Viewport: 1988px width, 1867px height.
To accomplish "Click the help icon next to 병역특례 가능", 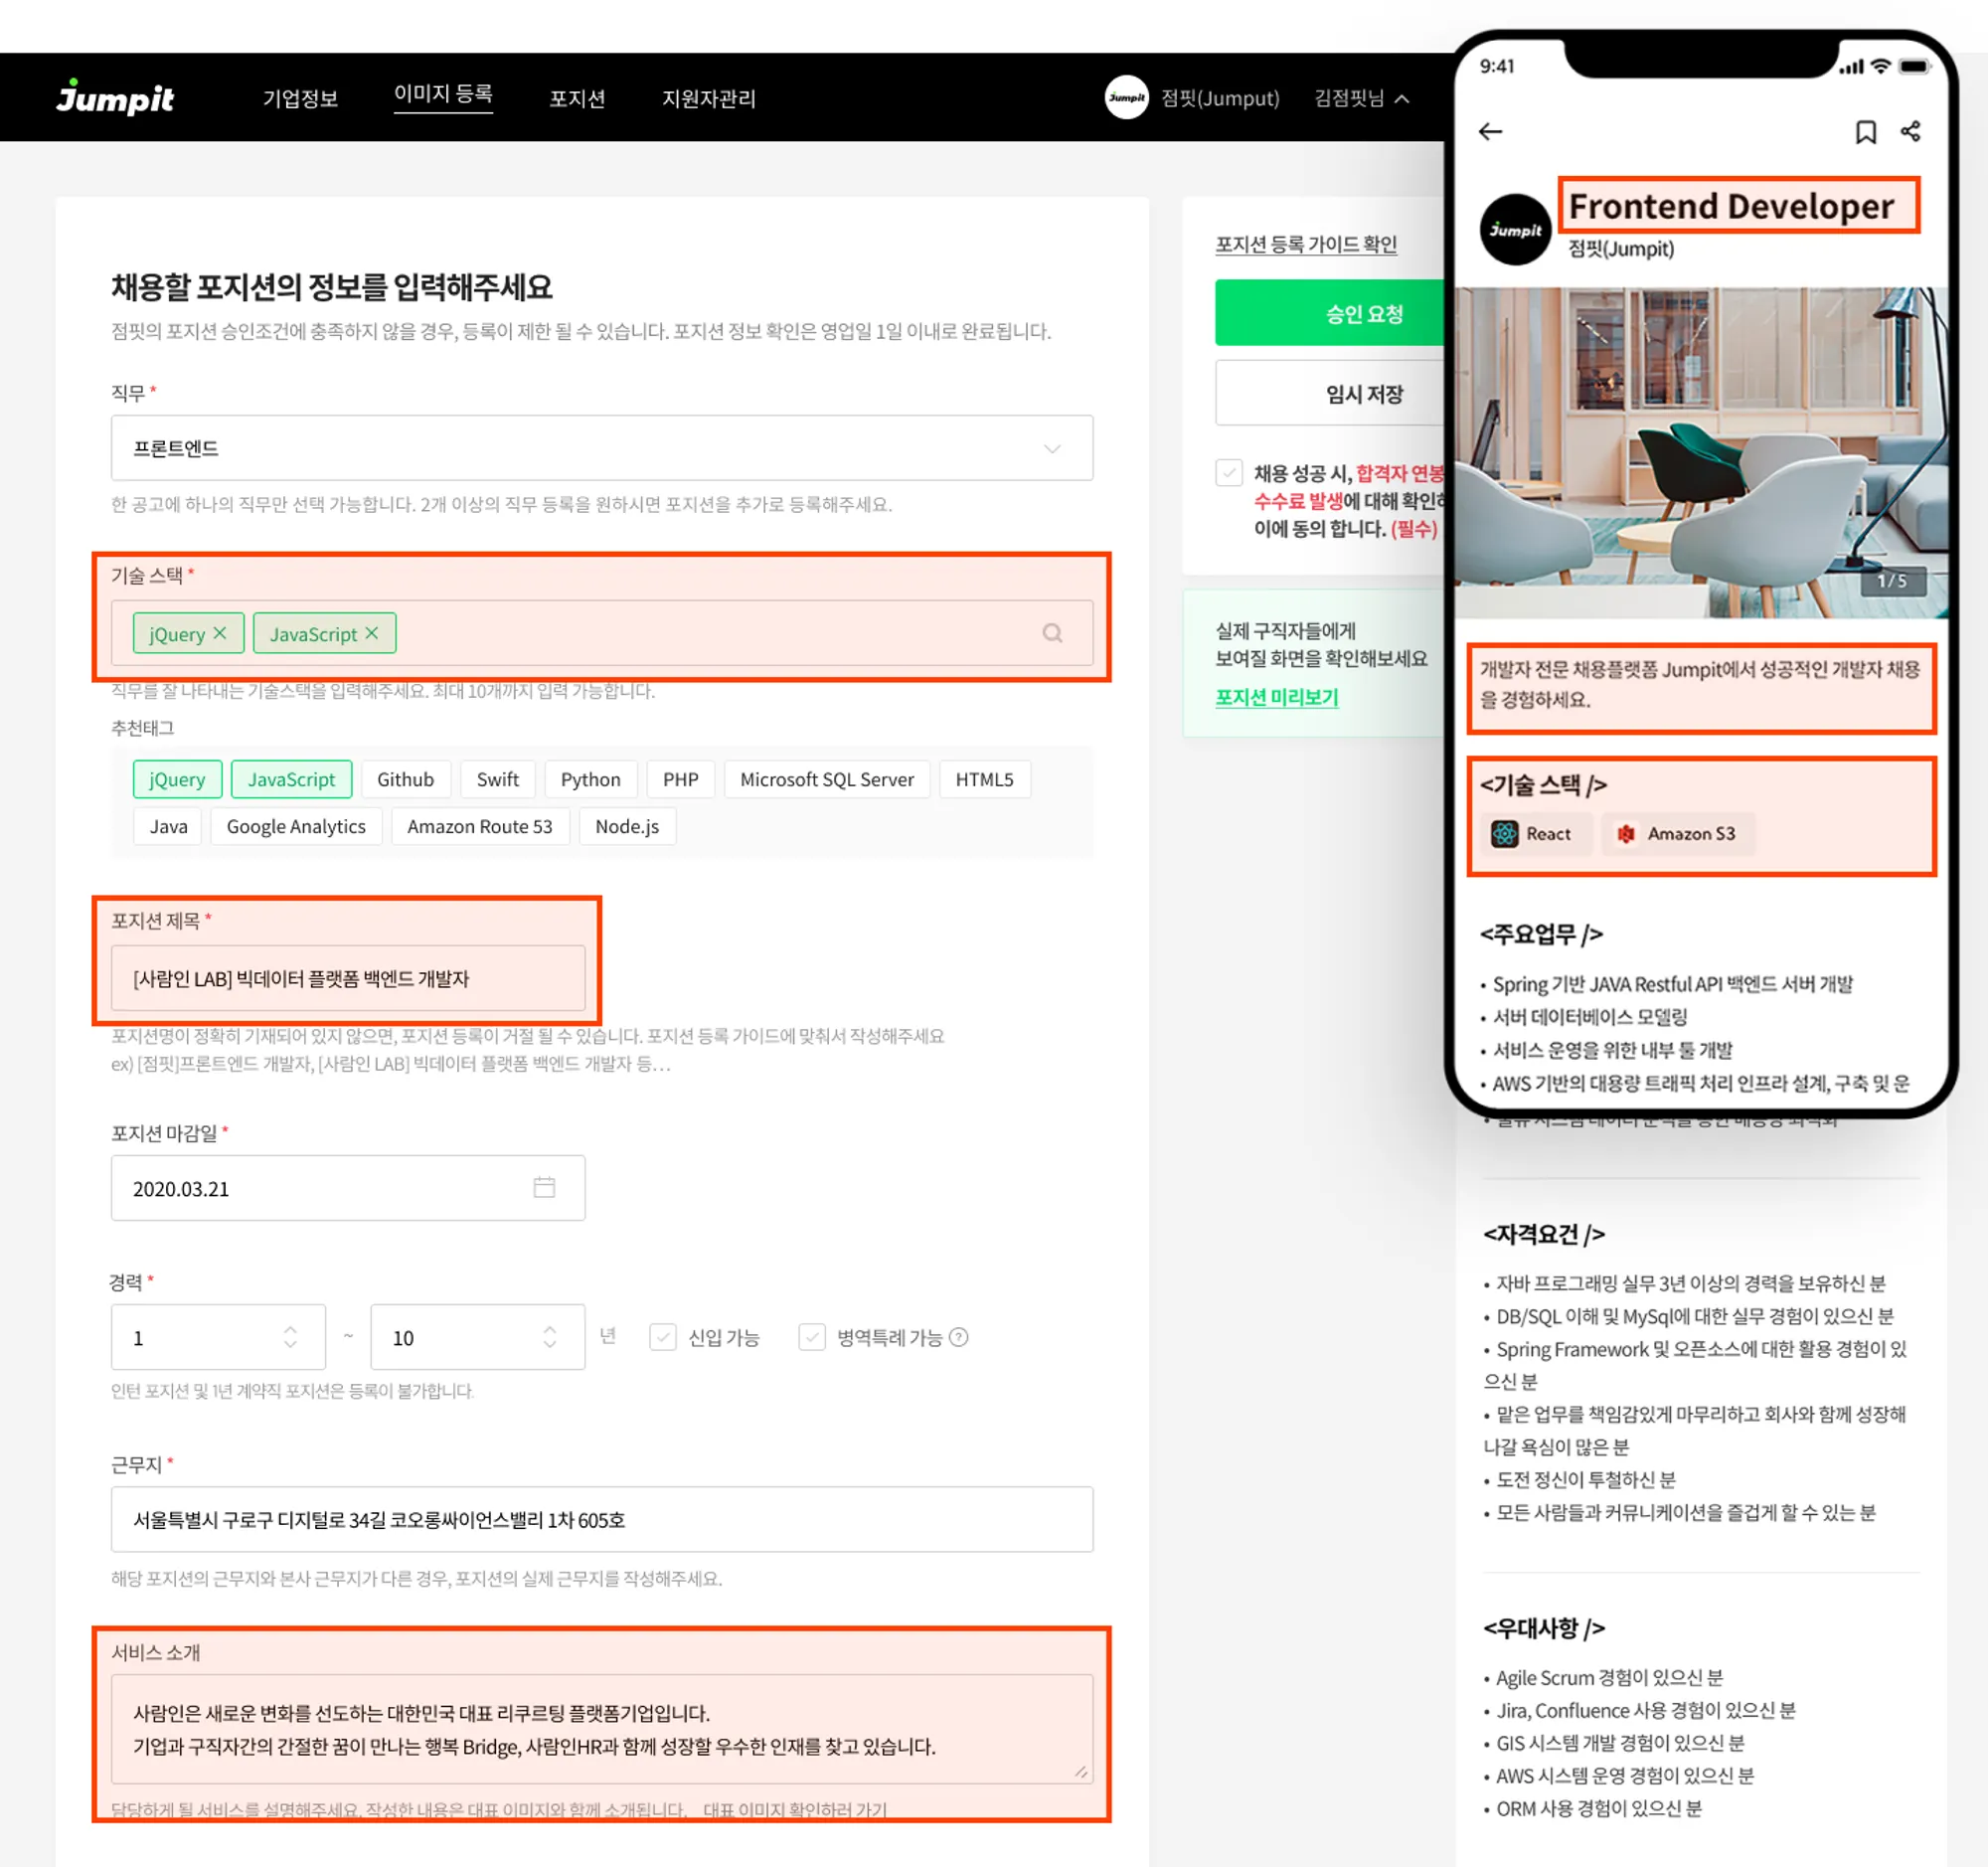I will coord(958,1337).
